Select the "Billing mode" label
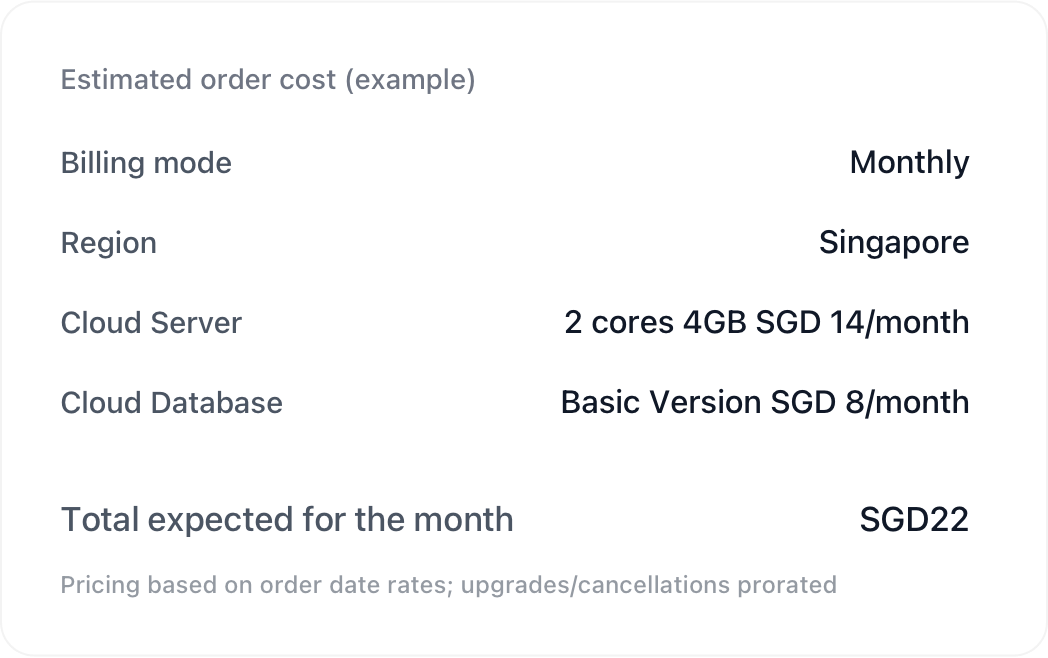 coord(146,163)
